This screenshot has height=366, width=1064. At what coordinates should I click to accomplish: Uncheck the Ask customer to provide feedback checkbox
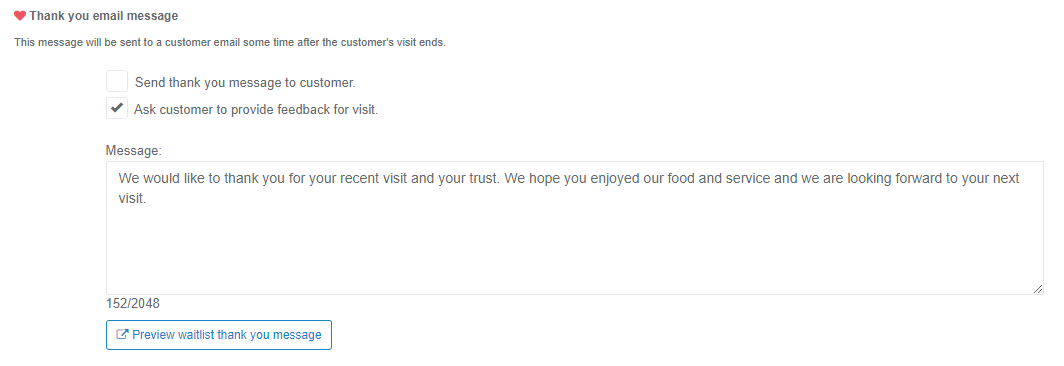[117, 108]
